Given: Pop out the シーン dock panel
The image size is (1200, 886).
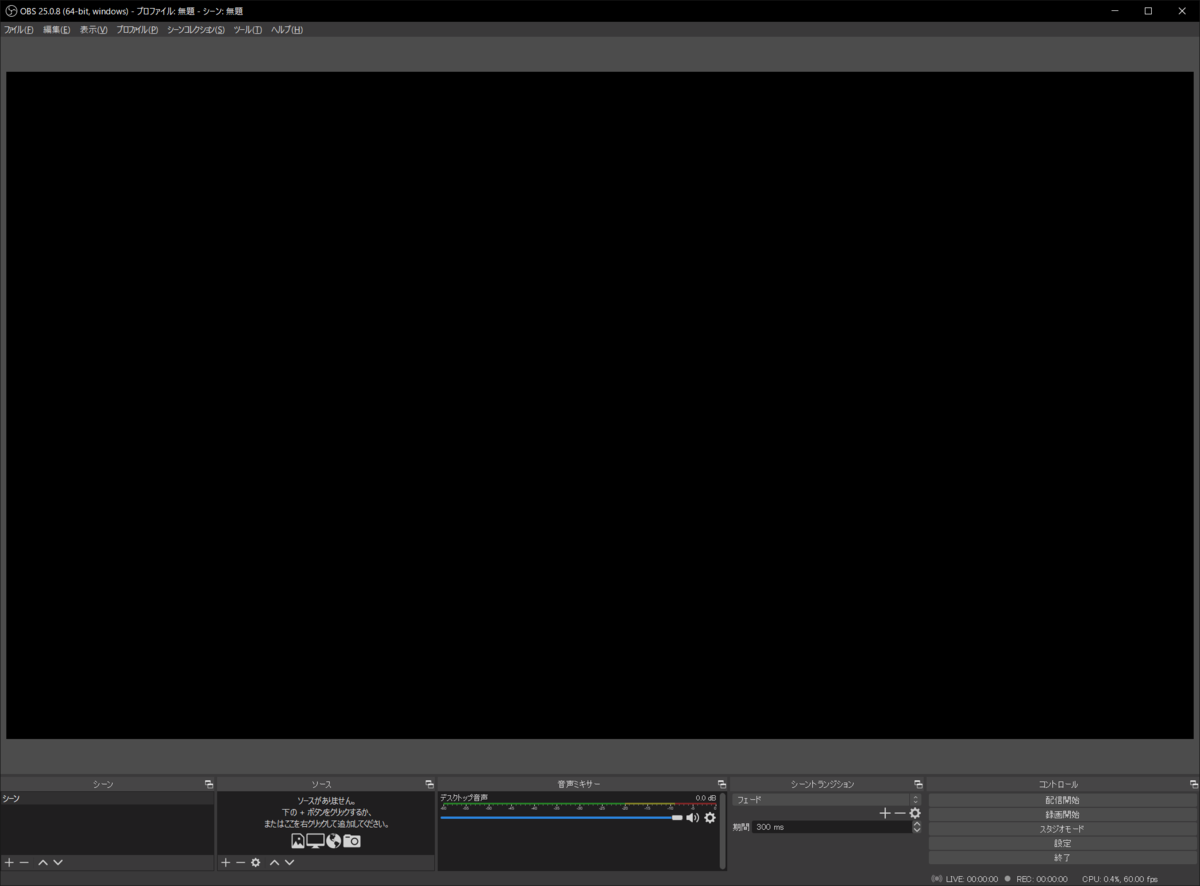Looking at the screenshot, I should (209, 784).
